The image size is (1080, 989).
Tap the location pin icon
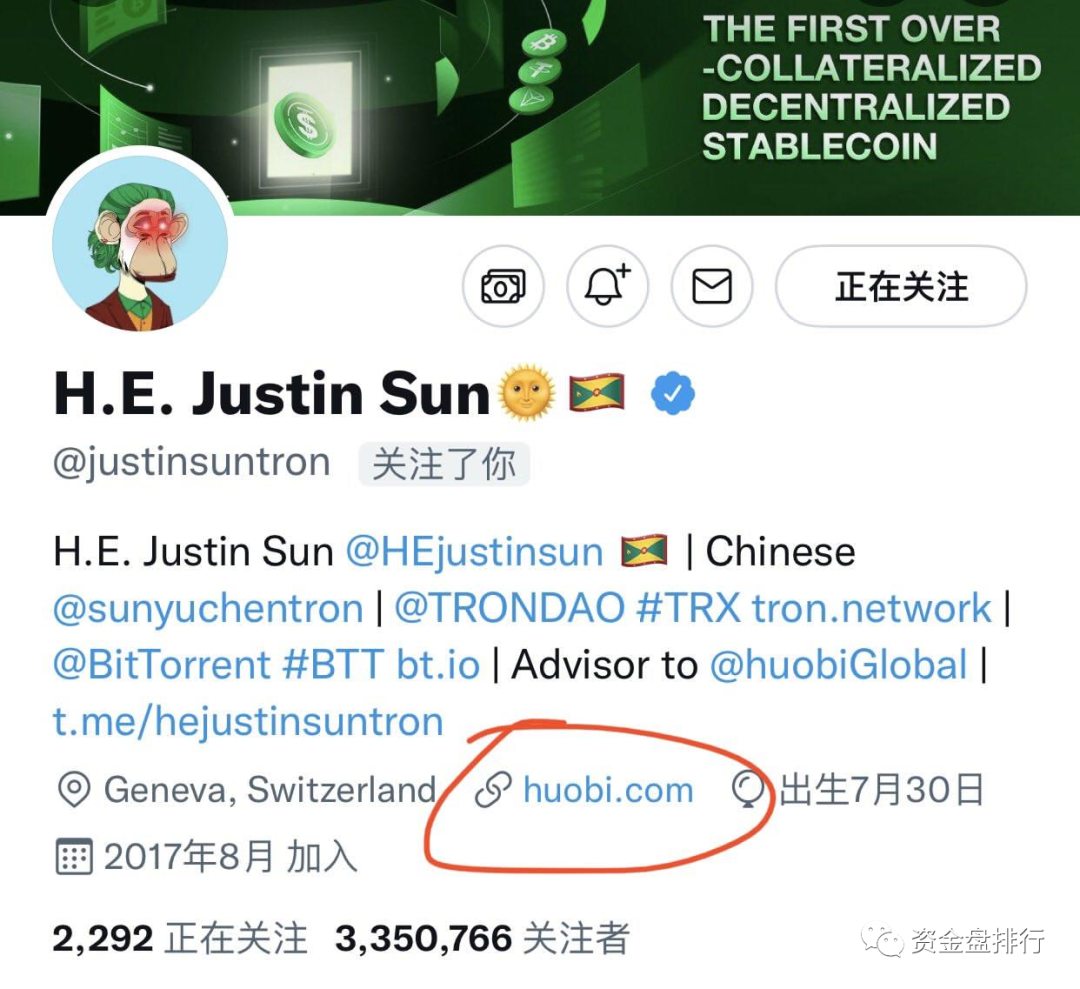coord(74,789)
